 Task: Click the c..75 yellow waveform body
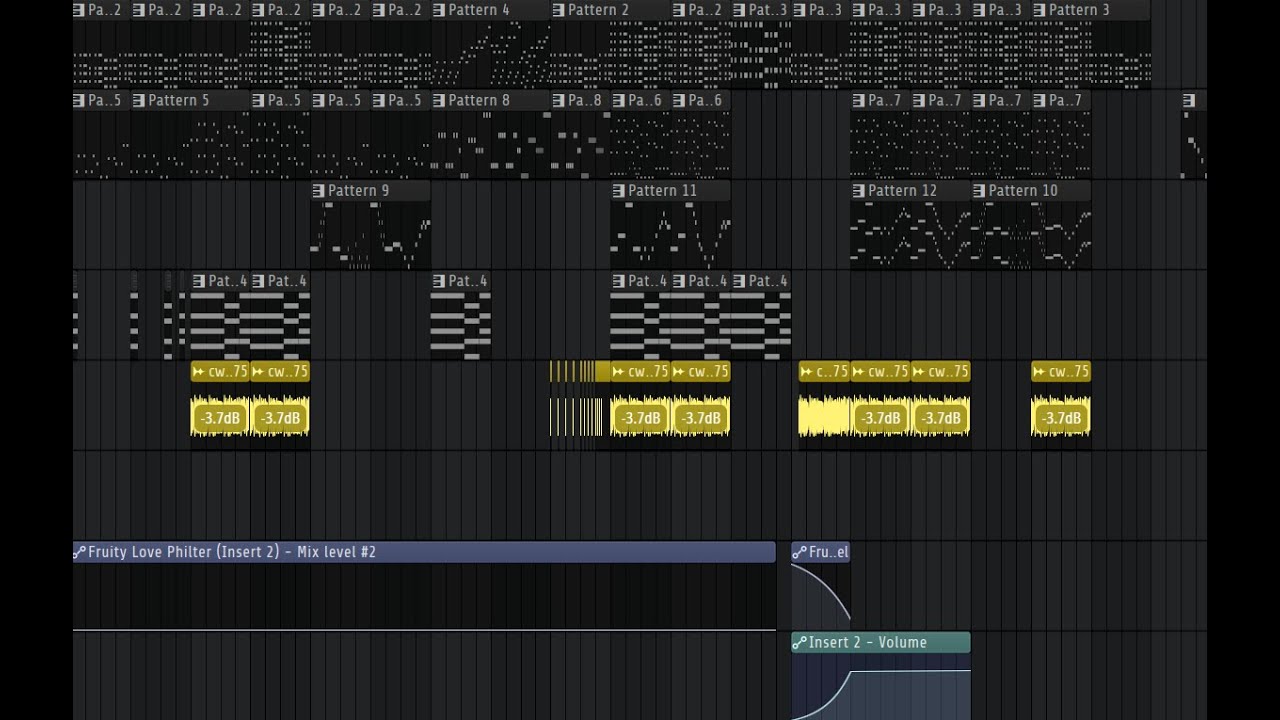[x=824, y=417]
